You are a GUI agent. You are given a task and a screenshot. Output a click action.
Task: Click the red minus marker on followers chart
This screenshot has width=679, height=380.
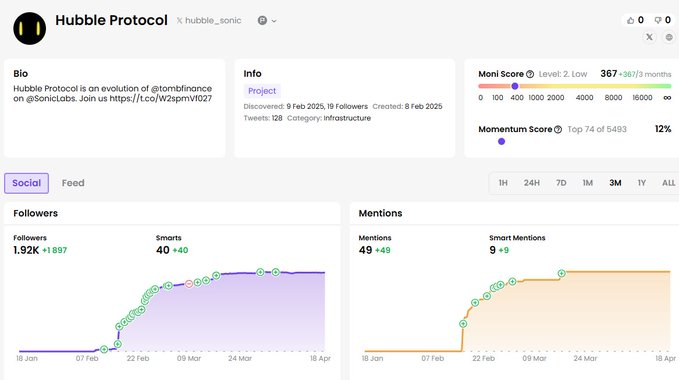tap(189, 284)
